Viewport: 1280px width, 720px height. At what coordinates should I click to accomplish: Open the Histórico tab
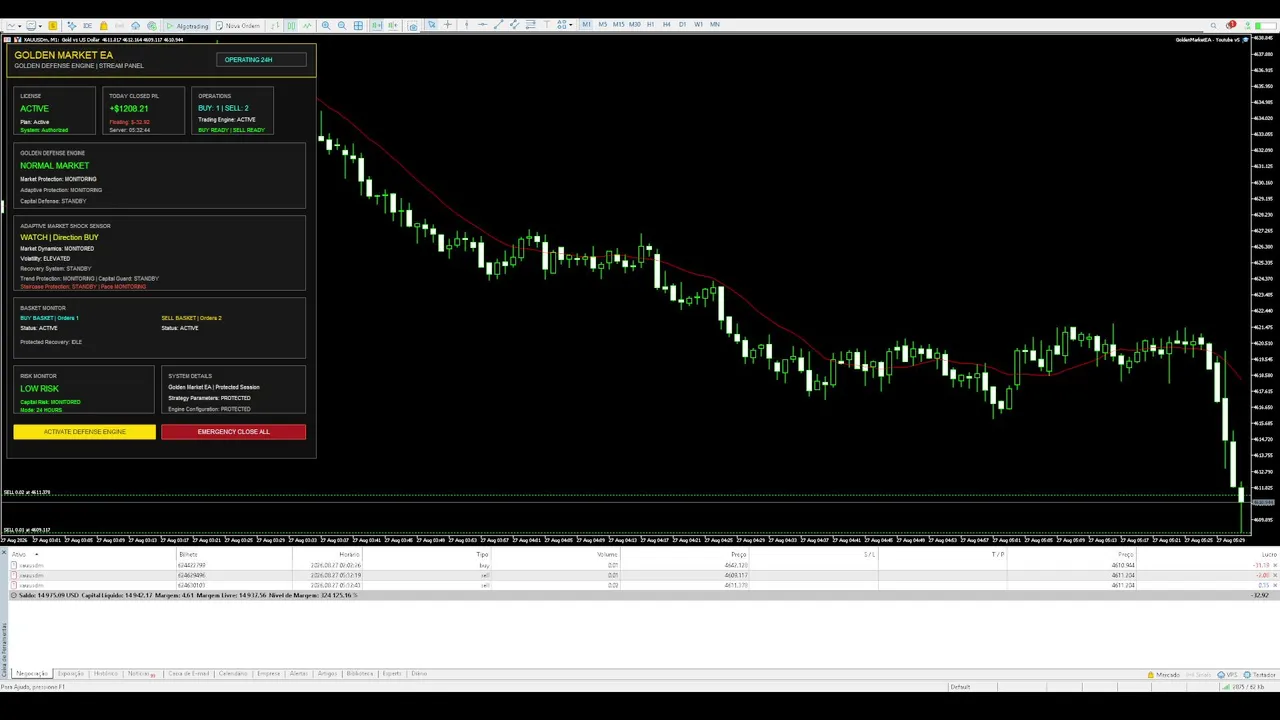pyautogui.click(x=105, y=674)
